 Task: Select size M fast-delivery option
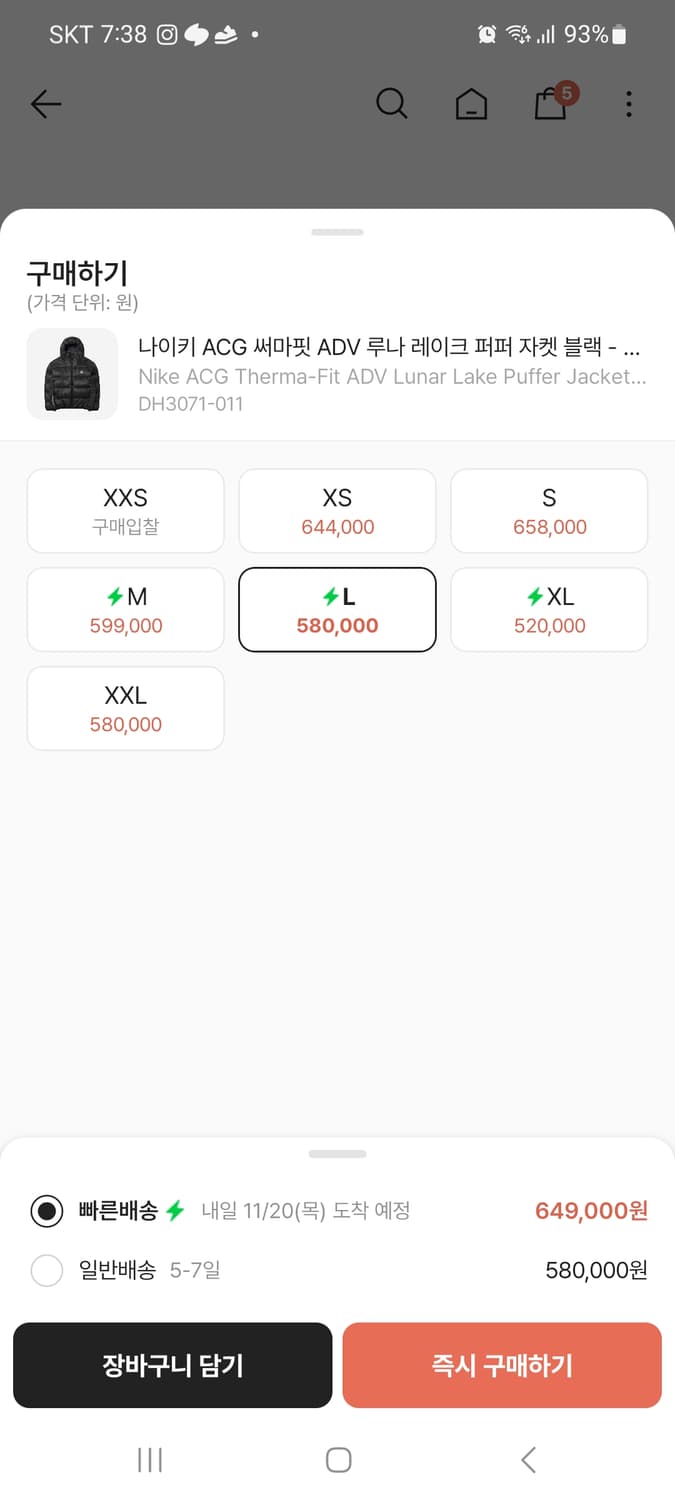point(125,610)
